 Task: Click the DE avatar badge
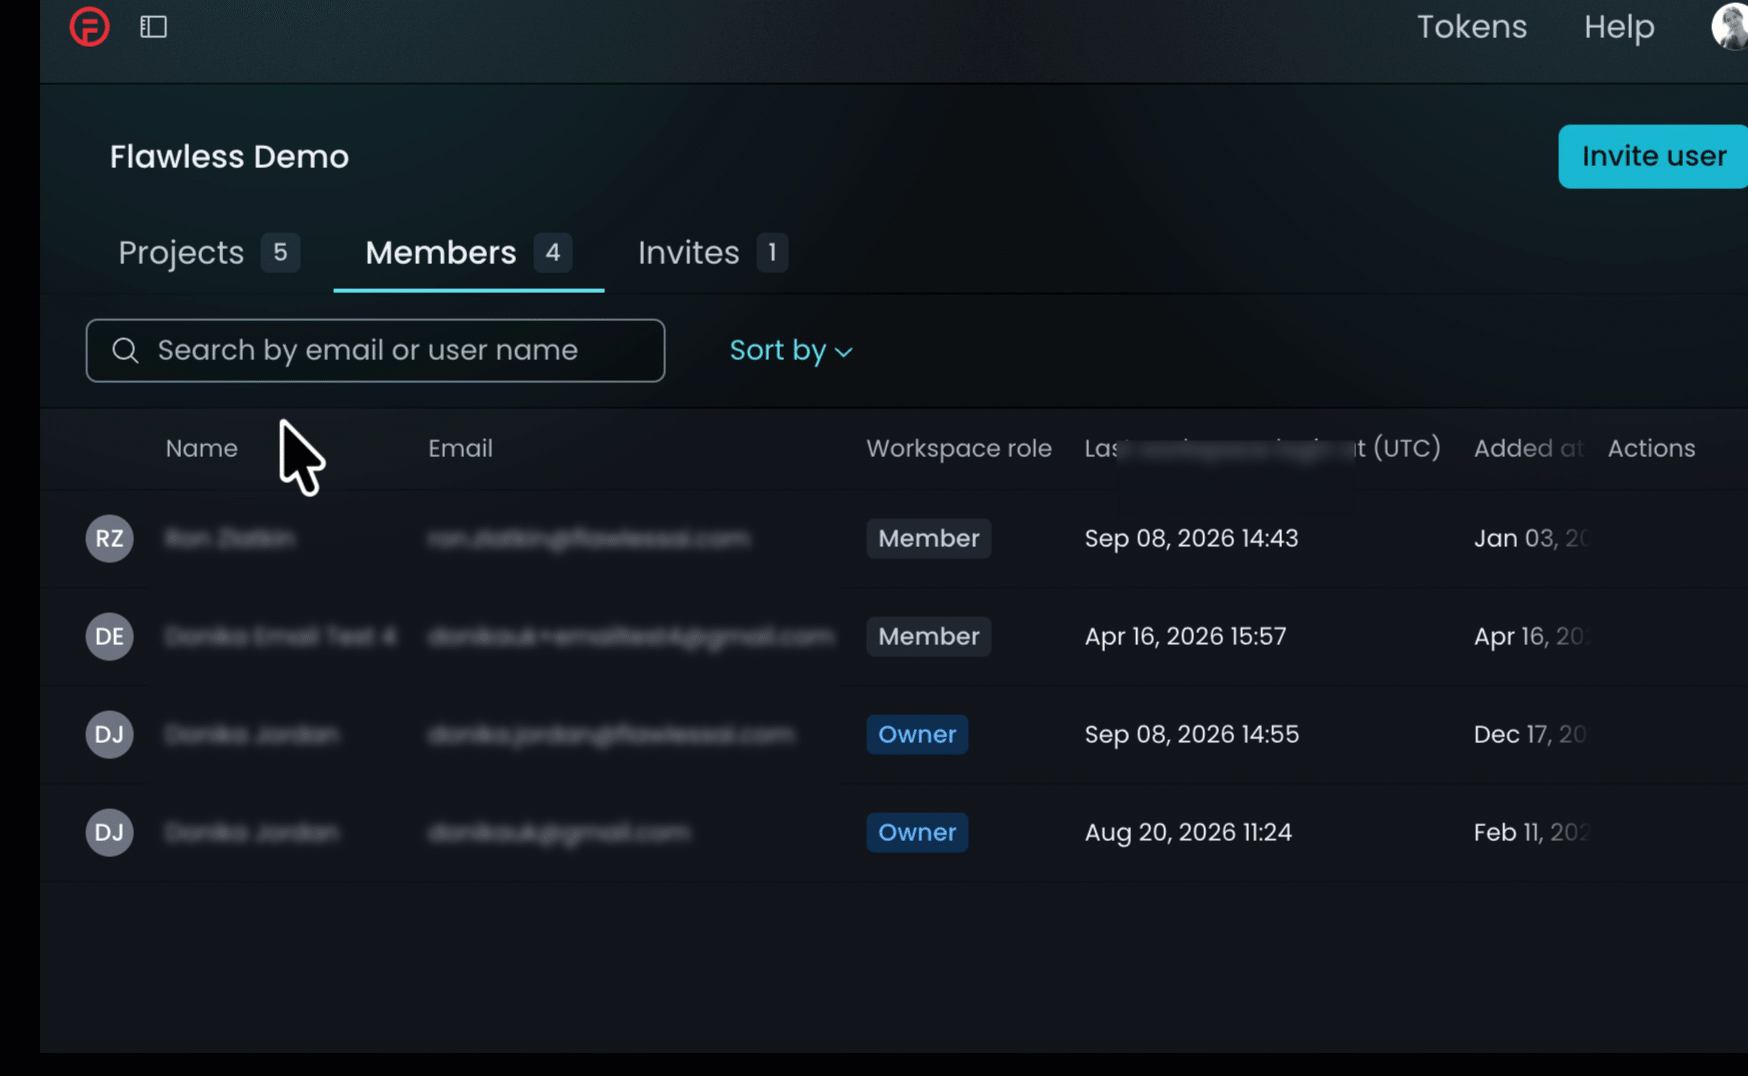coord(109,636)
